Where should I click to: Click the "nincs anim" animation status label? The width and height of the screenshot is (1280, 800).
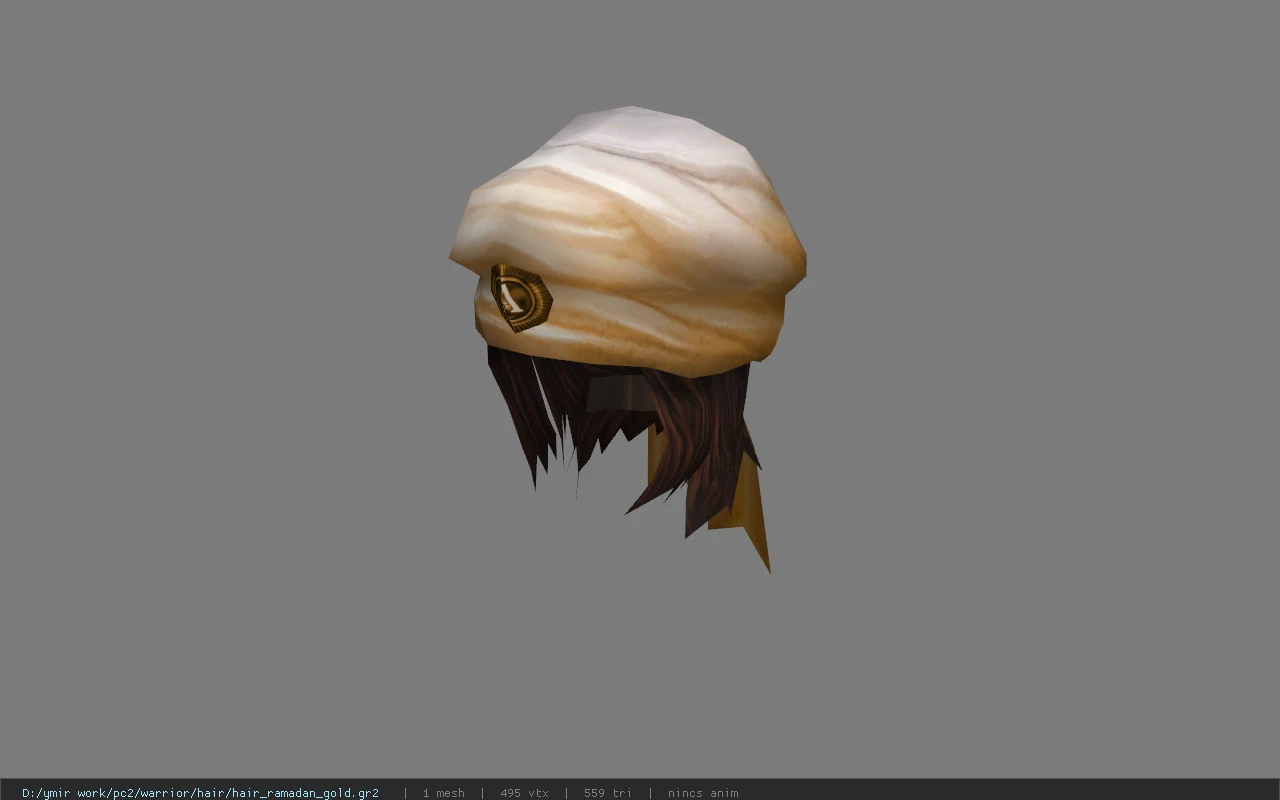(703, 793)
